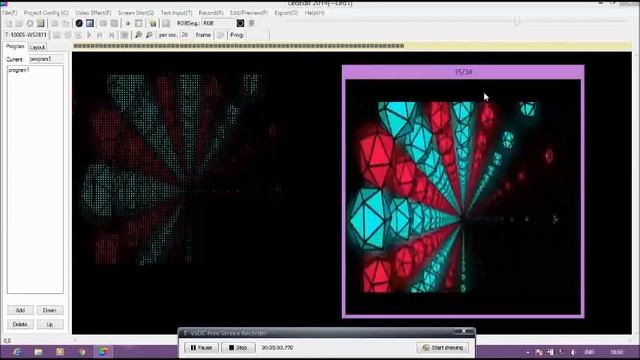Click the Down button

tap(50, 310)
